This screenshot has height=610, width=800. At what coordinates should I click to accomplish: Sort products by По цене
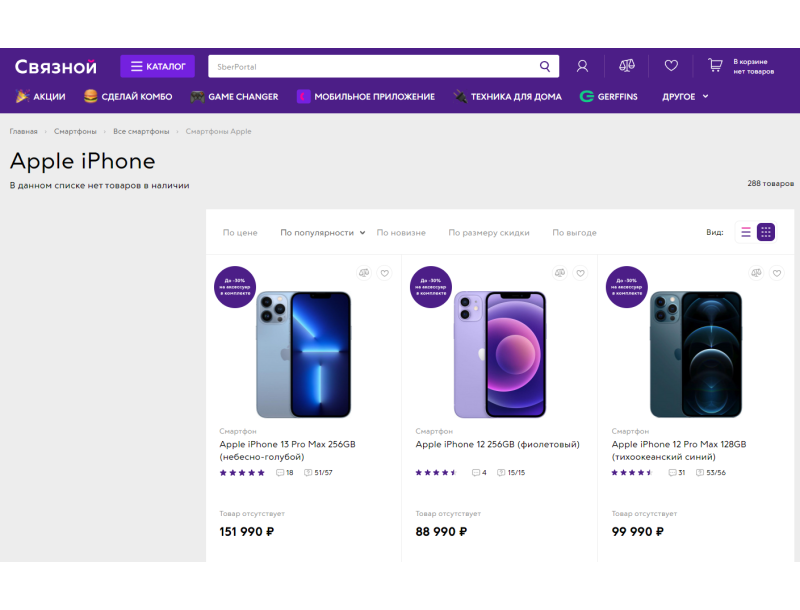click(240, 233)
